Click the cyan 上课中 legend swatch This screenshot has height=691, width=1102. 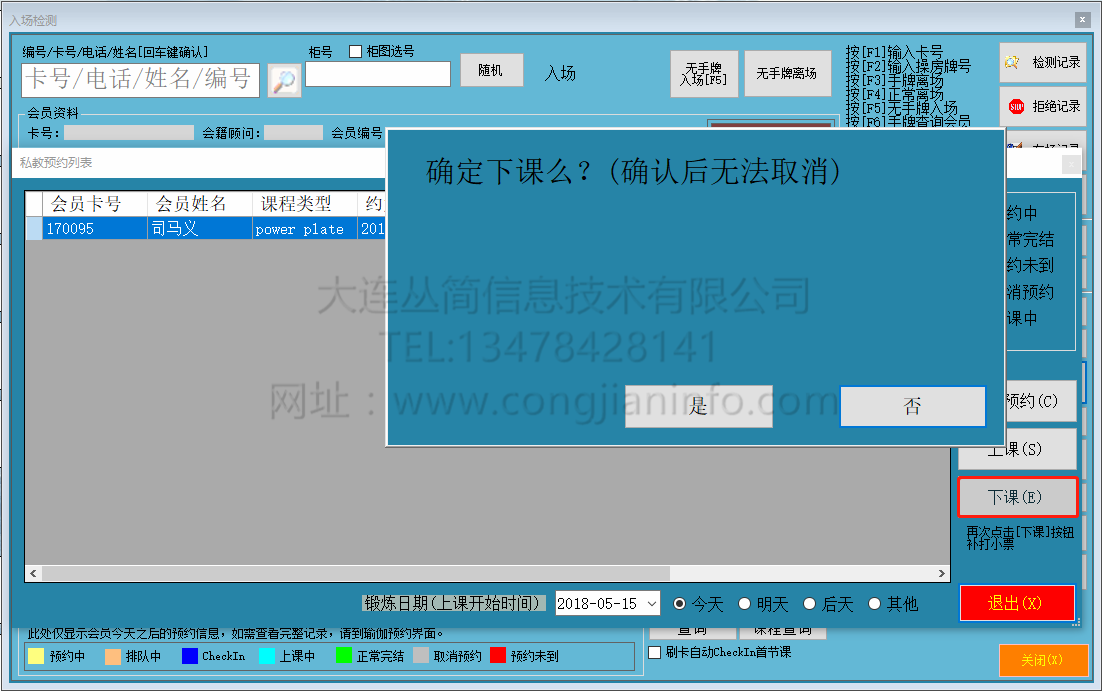click(x=267, y=656)
